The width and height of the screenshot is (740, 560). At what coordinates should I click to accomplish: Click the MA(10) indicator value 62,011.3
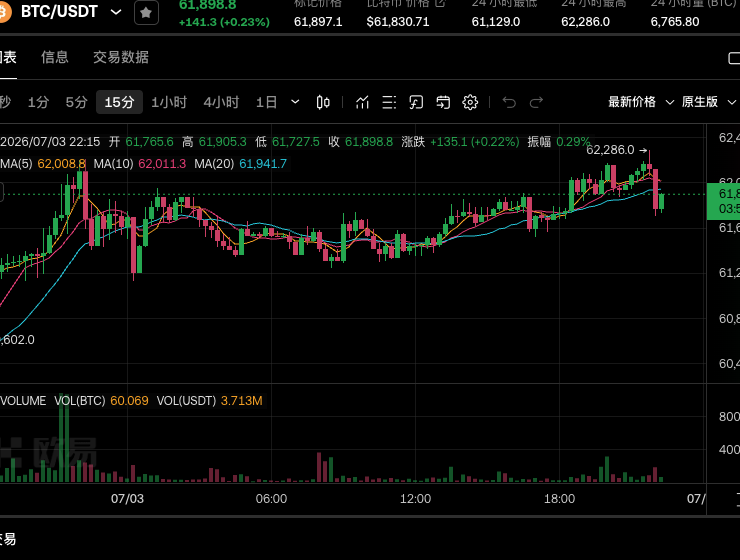[162, 164]
